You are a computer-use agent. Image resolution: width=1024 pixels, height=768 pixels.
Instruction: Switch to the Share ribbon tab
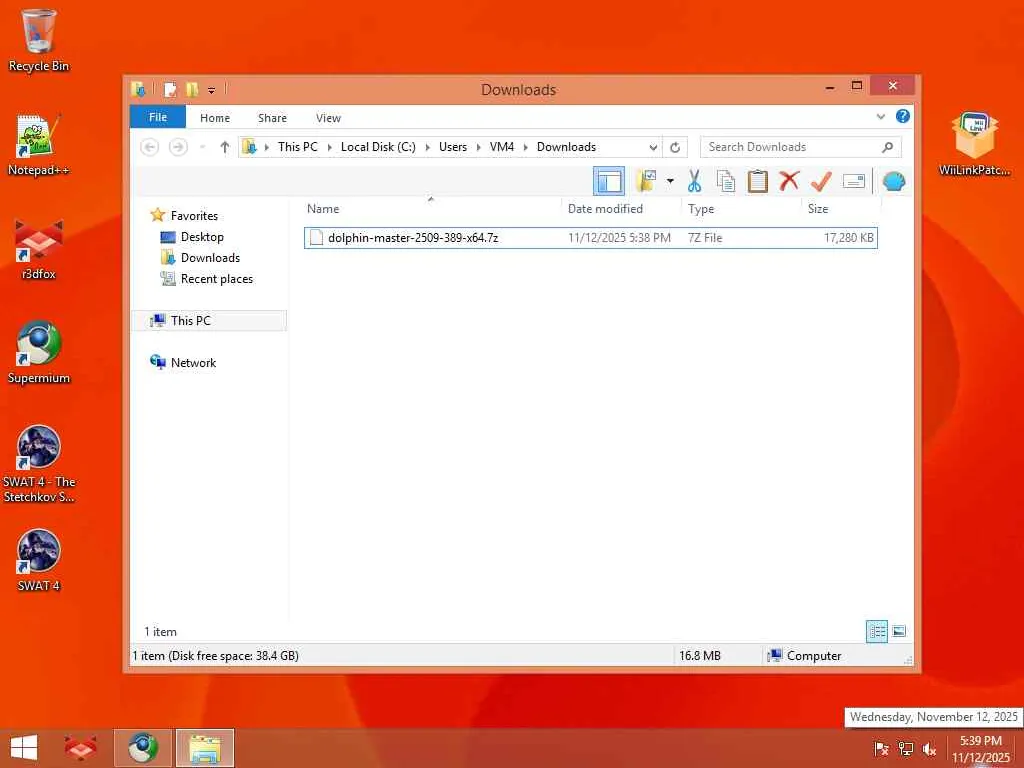(x=272, y=118)
